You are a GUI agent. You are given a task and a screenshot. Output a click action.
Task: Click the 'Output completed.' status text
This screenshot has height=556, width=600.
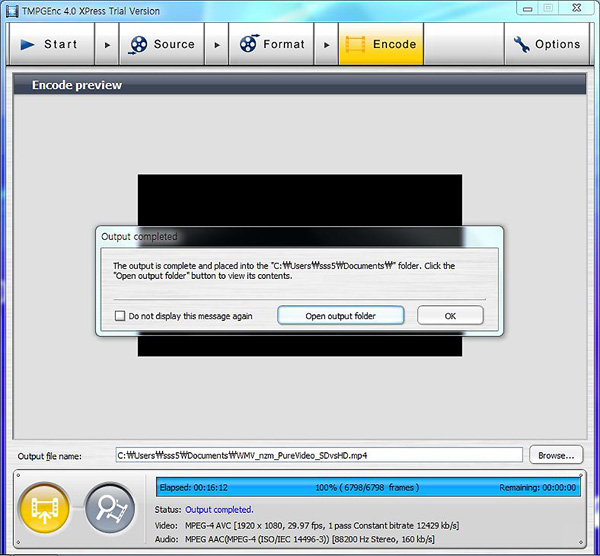point(219,510)
